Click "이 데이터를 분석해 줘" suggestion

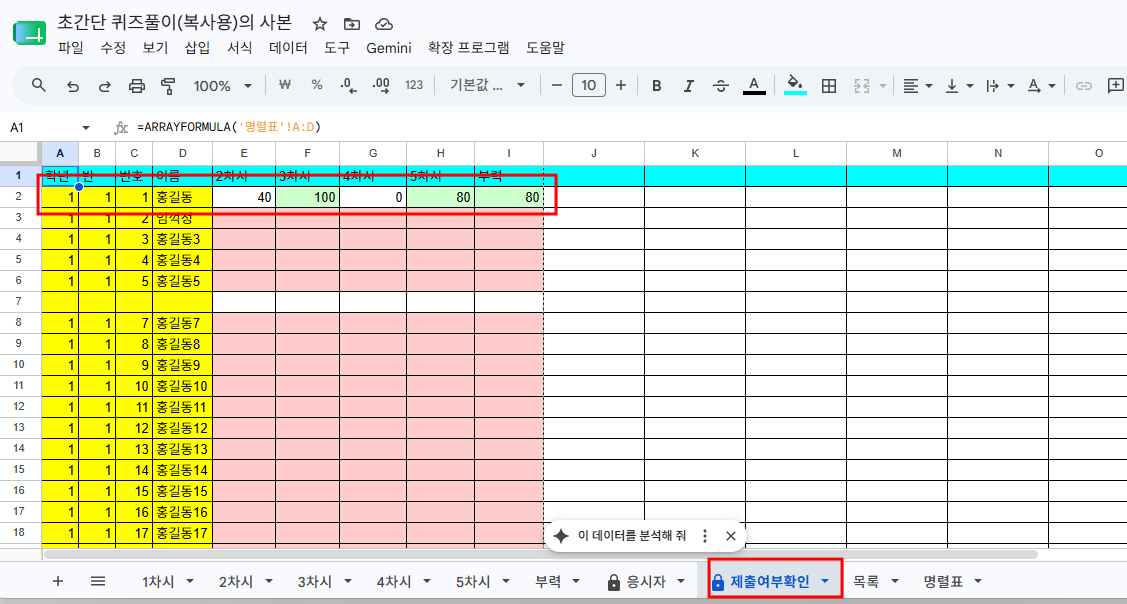coord(632,536)
